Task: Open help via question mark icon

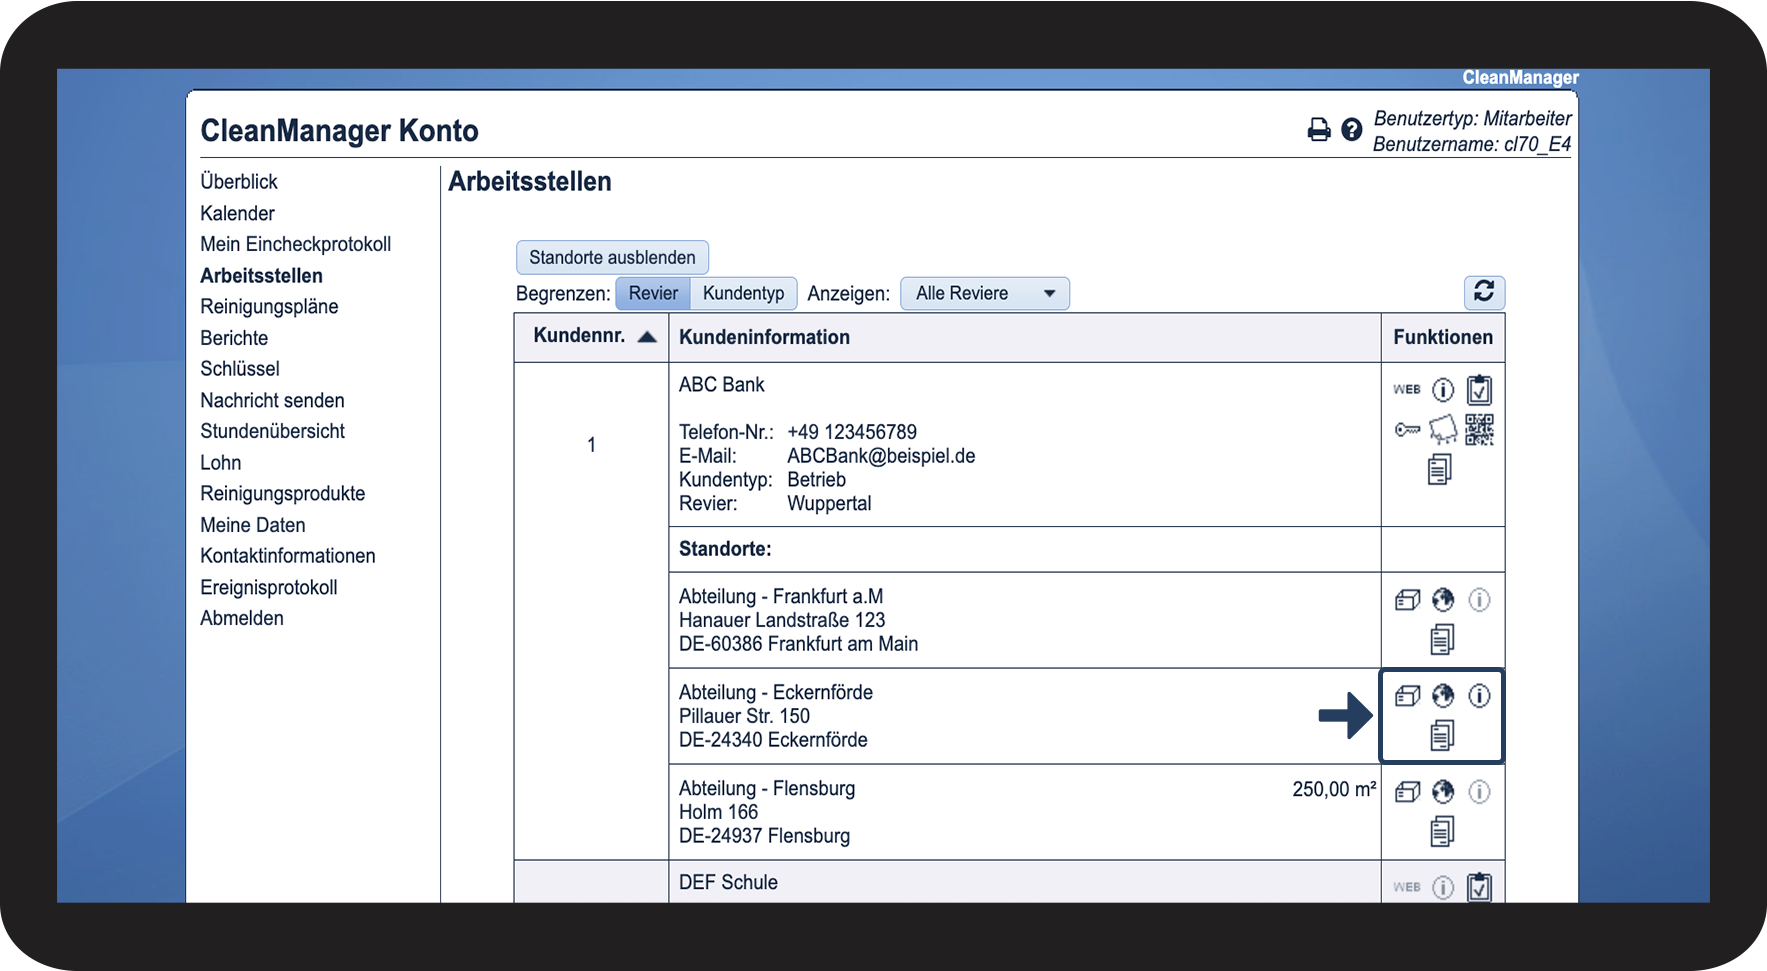Action: tap(1351, 130)
